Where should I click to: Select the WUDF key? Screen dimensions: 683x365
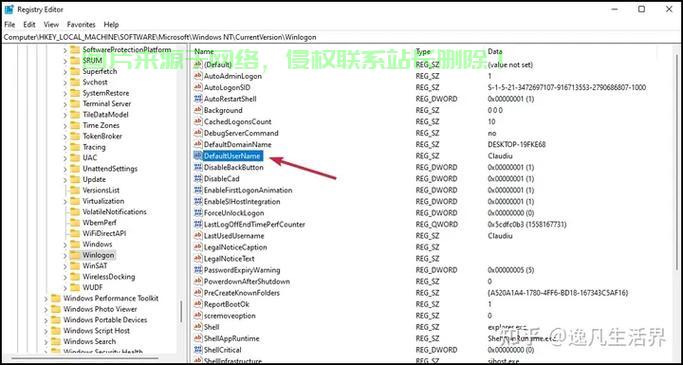[93, 287]
